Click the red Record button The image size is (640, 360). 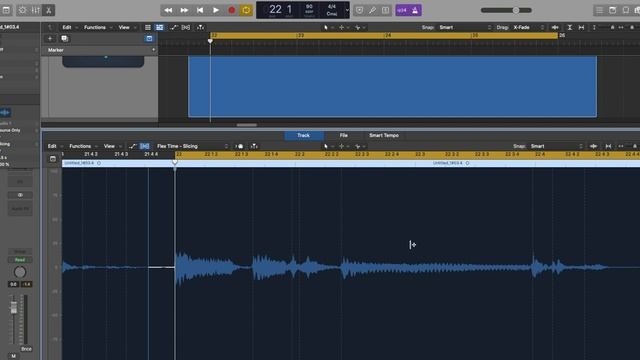[x=231, y=10]
